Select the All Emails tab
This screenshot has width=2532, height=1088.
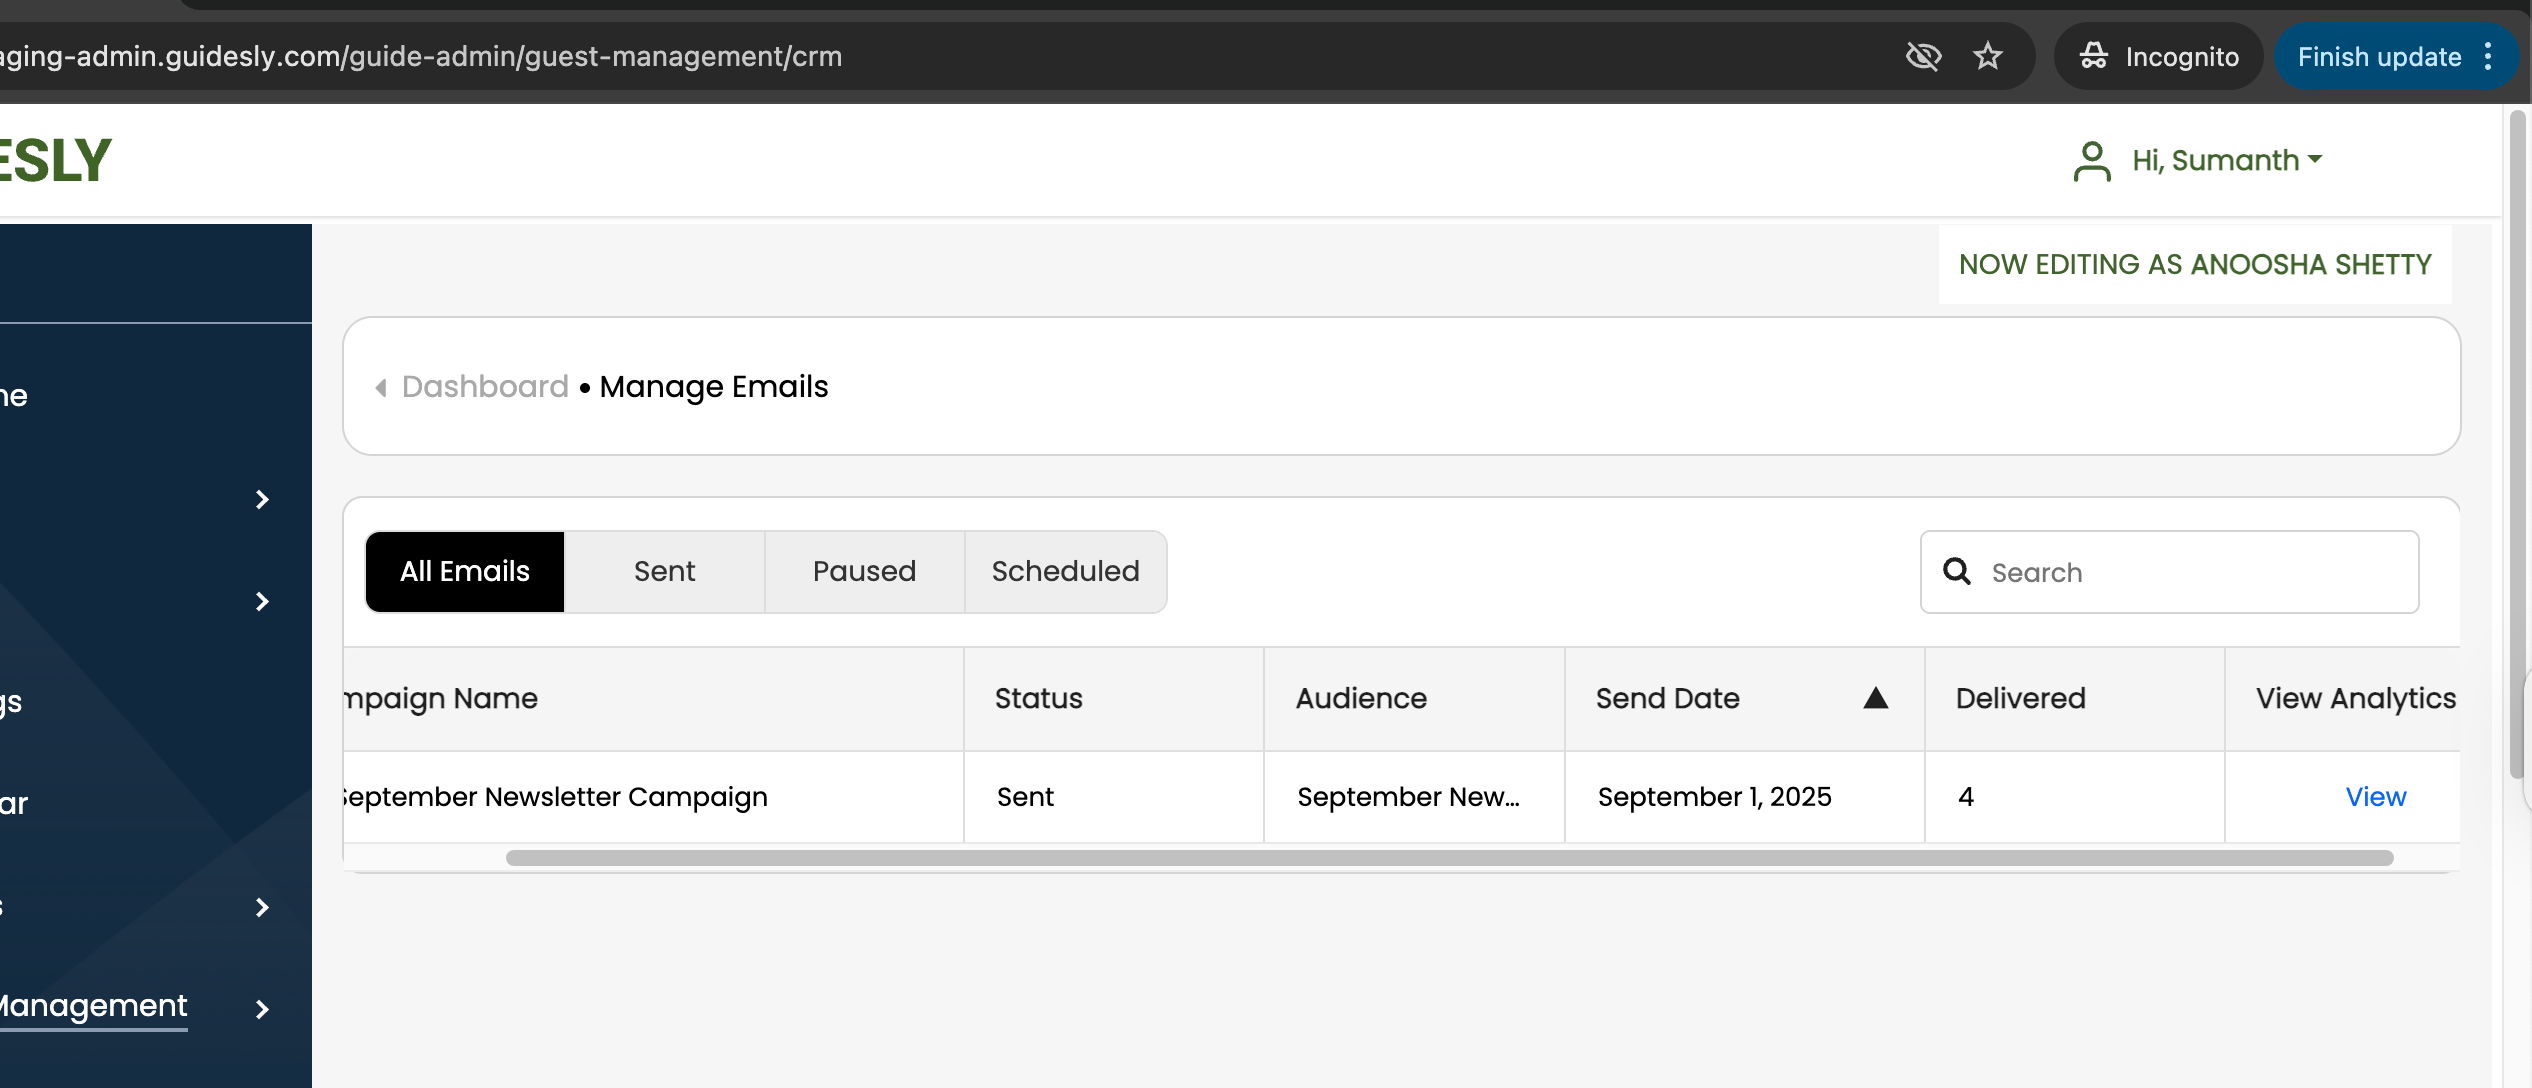[465, 571]
